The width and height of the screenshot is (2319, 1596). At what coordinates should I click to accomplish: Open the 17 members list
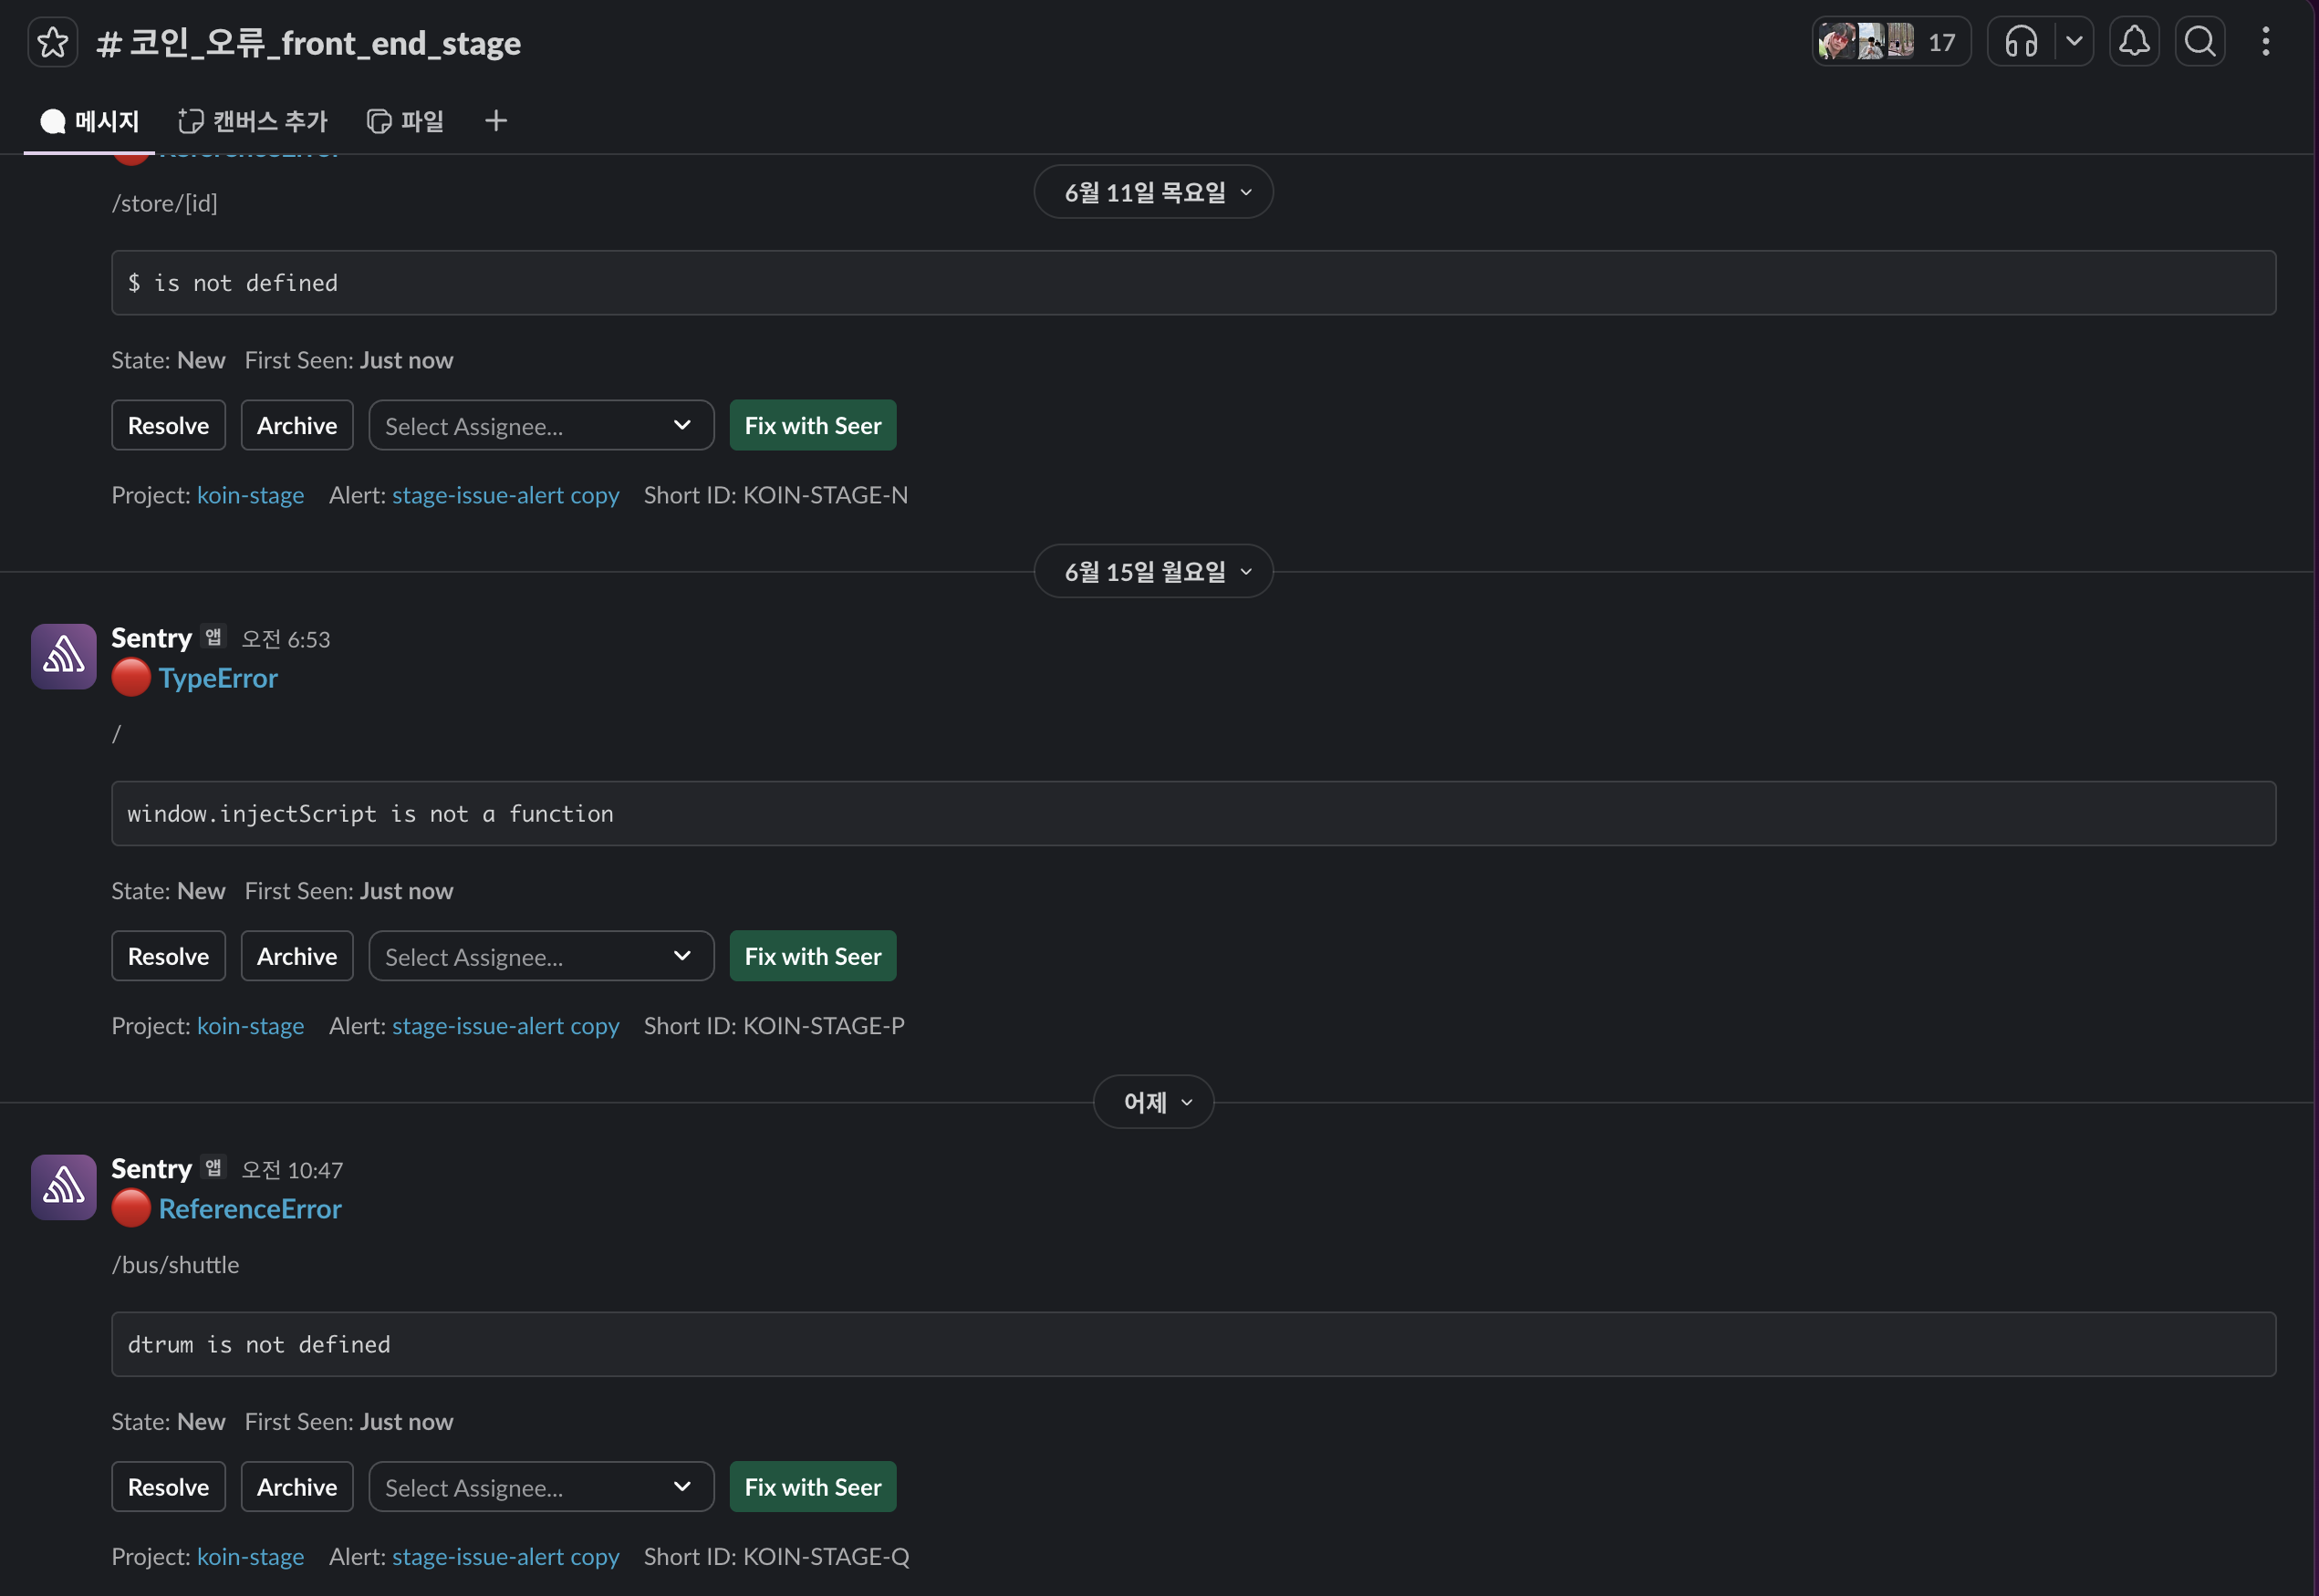(x=1891, y=42)
